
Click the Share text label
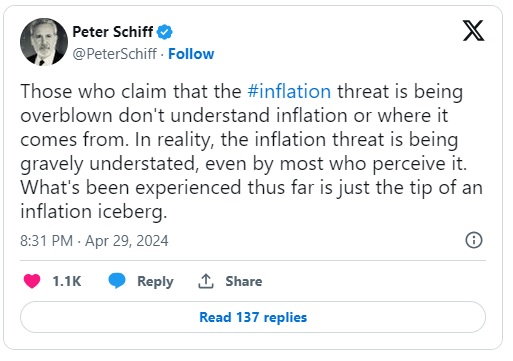tap(244, 281)
